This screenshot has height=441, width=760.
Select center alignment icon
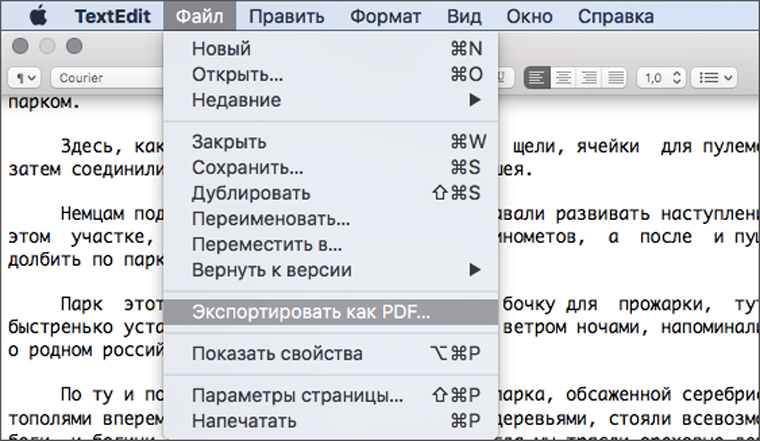coord(565,77)
